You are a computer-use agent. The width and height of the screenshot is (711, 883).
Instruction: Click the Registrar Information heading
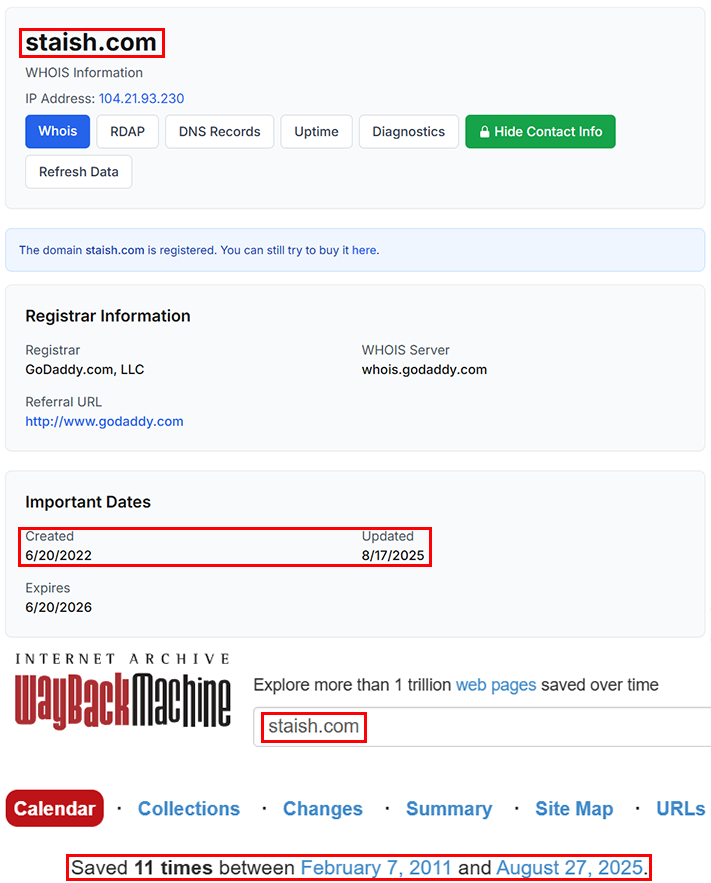coord(108,316)
